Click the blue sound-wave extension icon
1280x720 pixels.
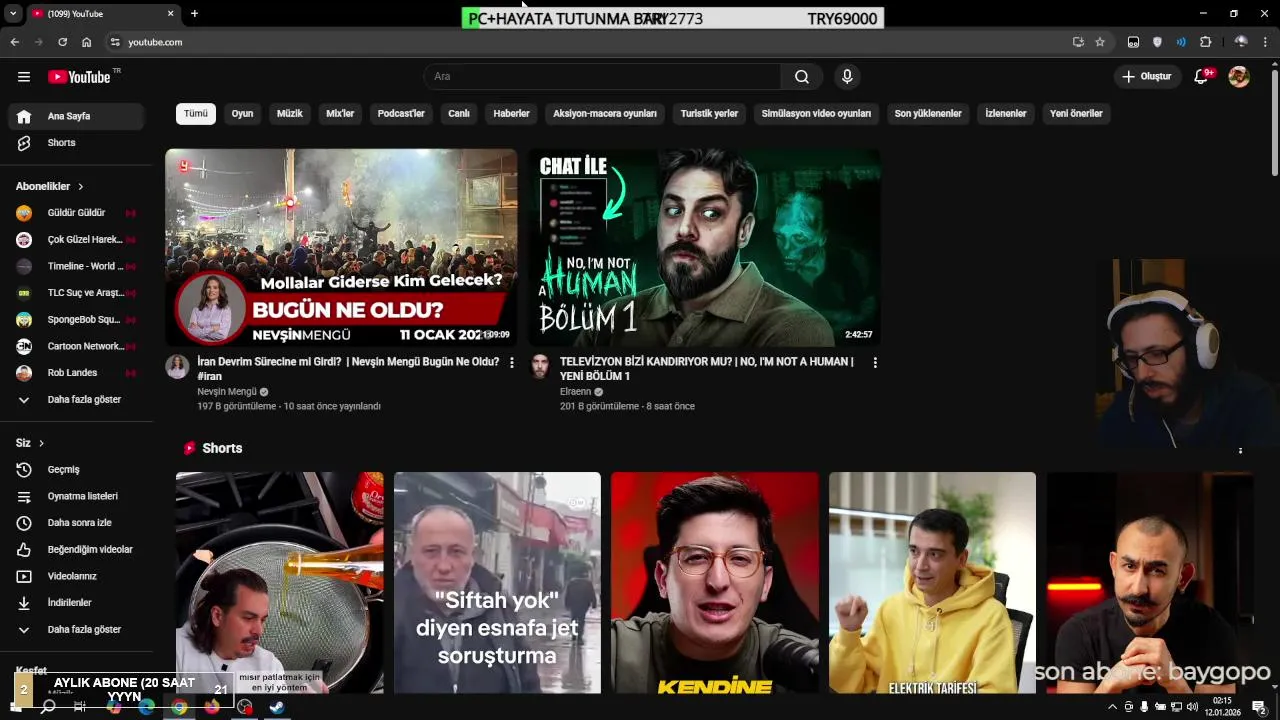[x=1181, y=42]
